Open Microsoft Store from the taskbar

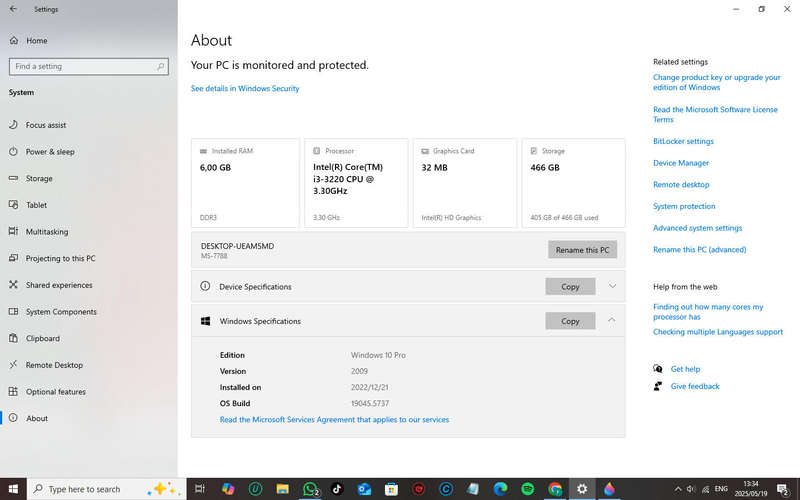(x=391, y=489)
